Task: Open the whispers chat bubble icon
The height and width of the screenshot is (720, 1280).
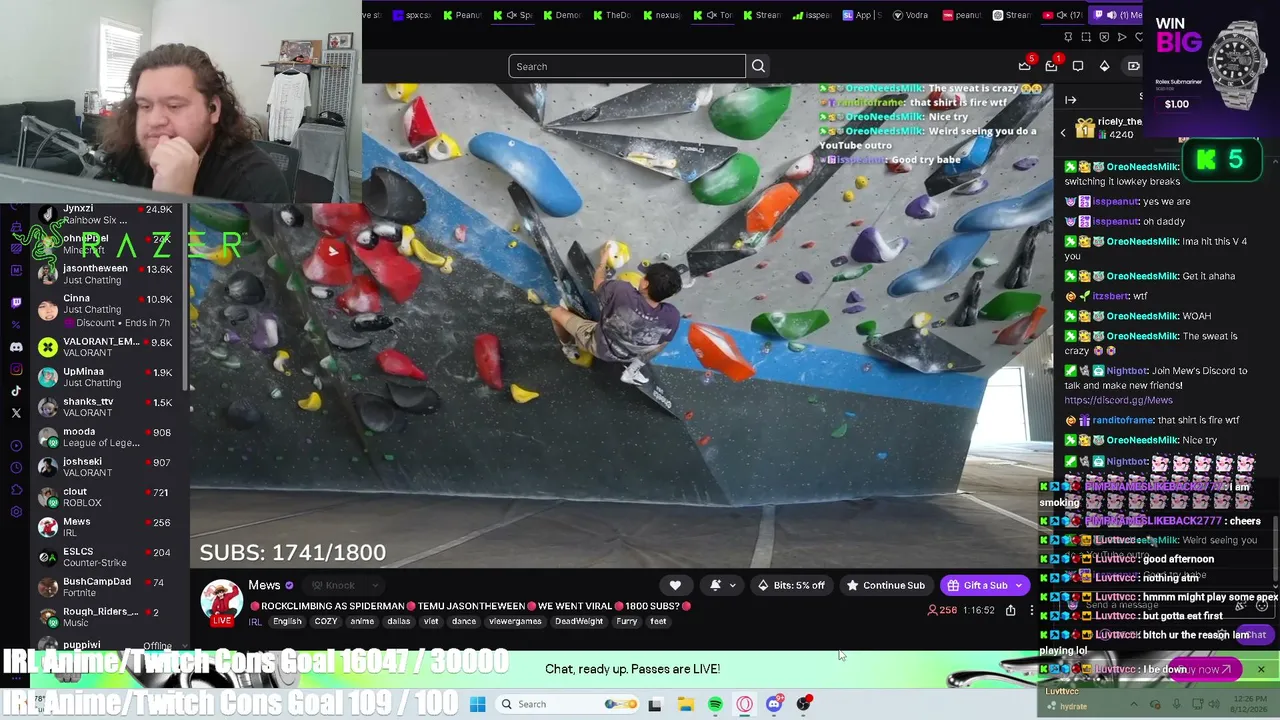Action: pos(1078,66)
